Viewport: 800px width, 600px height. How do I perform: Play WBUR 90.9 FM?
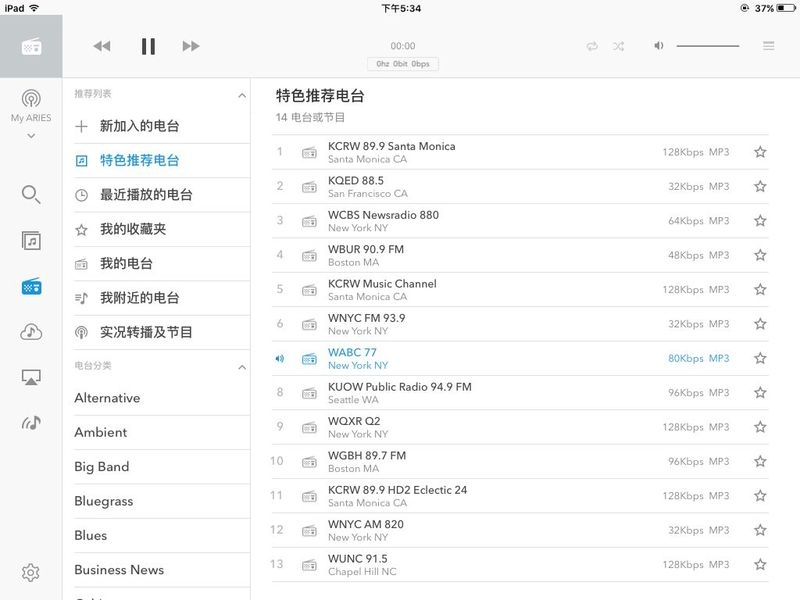coord(520,255)
